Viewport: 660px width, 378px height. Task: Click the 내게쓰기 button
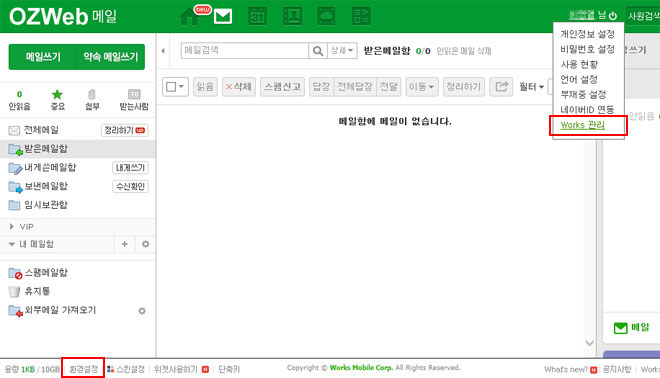pyautogui.click(x=130, y=168)
